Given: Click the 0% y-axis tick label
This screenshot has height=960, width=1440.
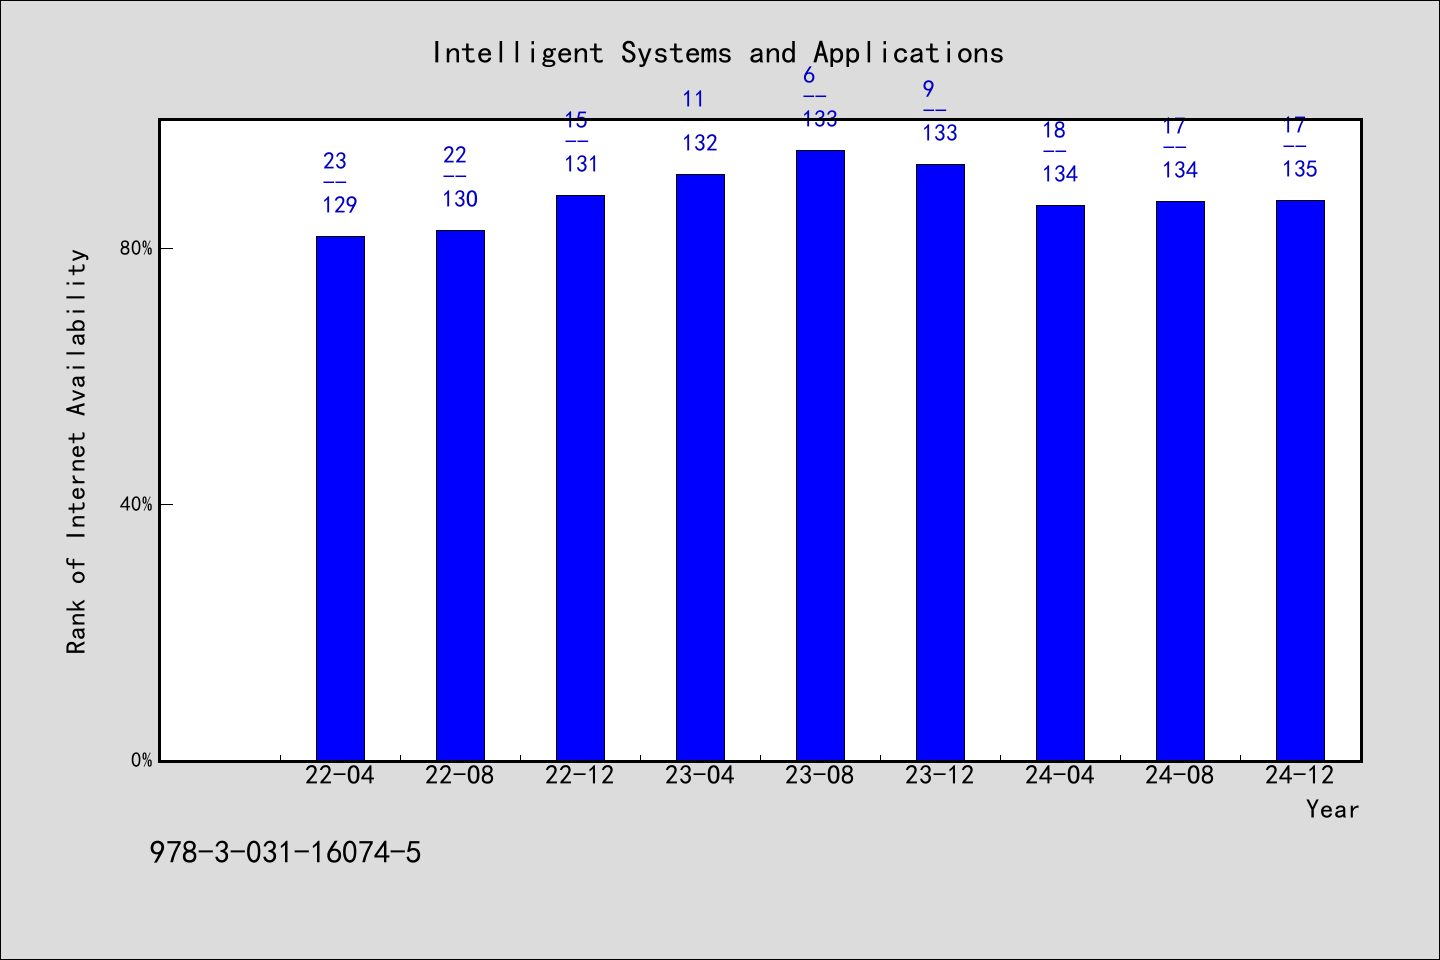Looking at the screenshot, I should 142,760.
